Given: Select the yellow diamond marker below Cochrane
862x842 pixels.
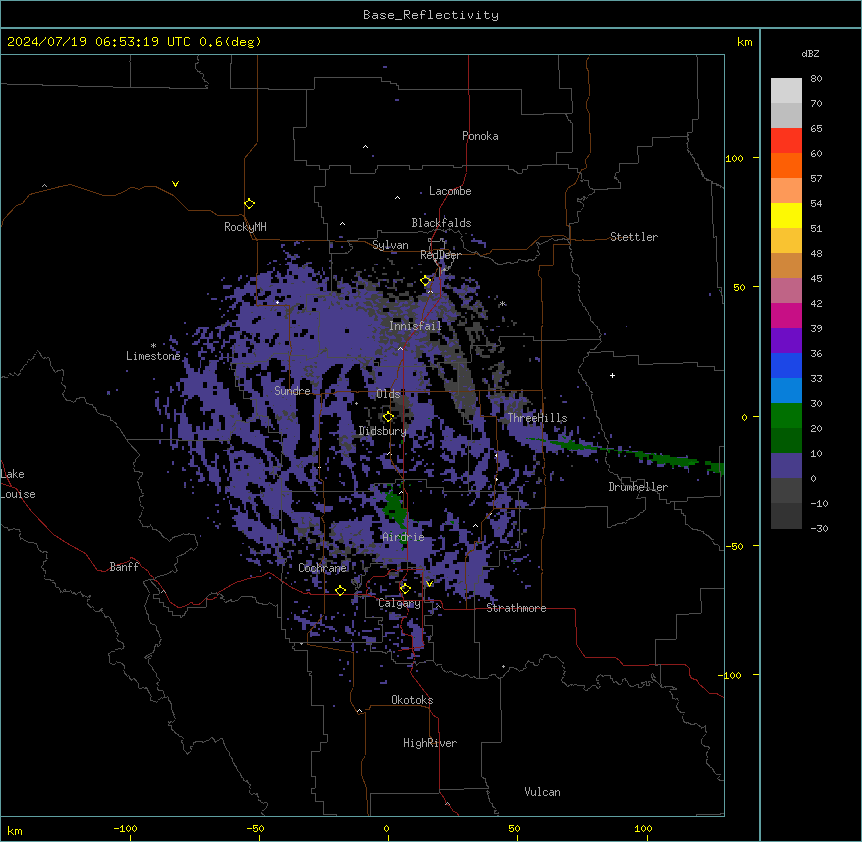Looking at the screenshot, I should 340,590.
